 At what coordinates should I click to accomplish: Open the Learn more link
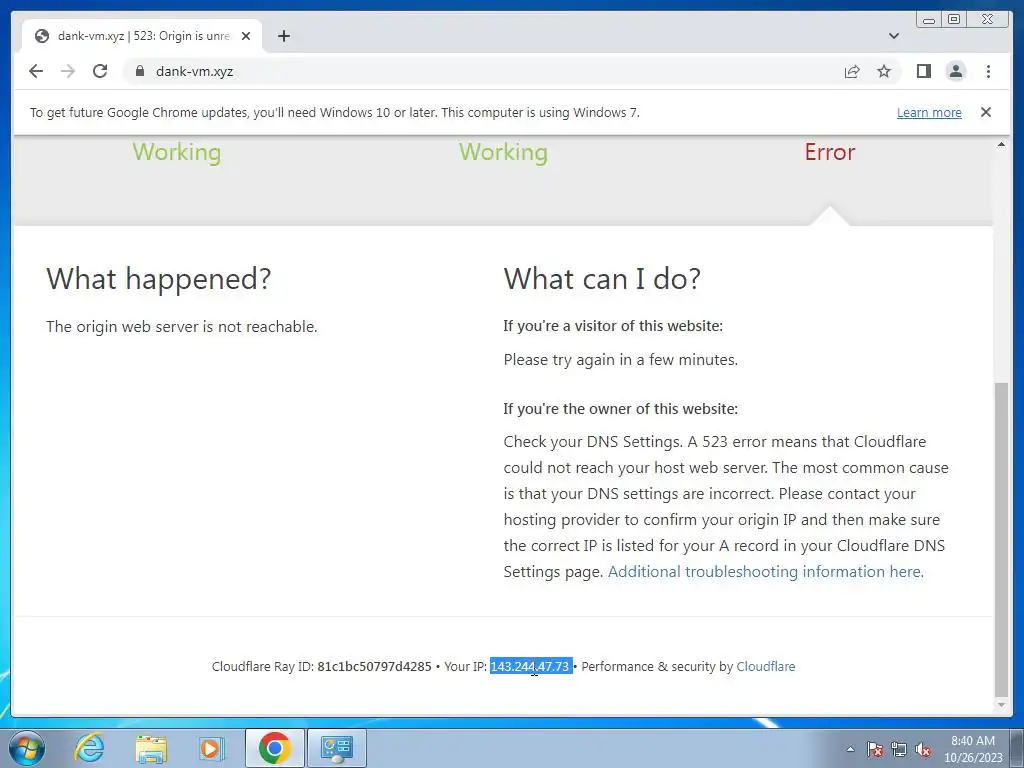coord(929,112)
